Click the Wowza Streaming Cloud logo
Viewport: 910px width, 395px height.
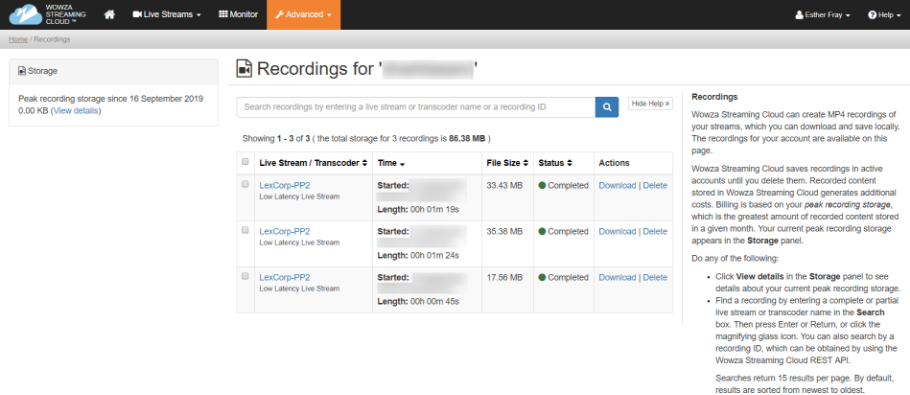(x=47, y=15)
